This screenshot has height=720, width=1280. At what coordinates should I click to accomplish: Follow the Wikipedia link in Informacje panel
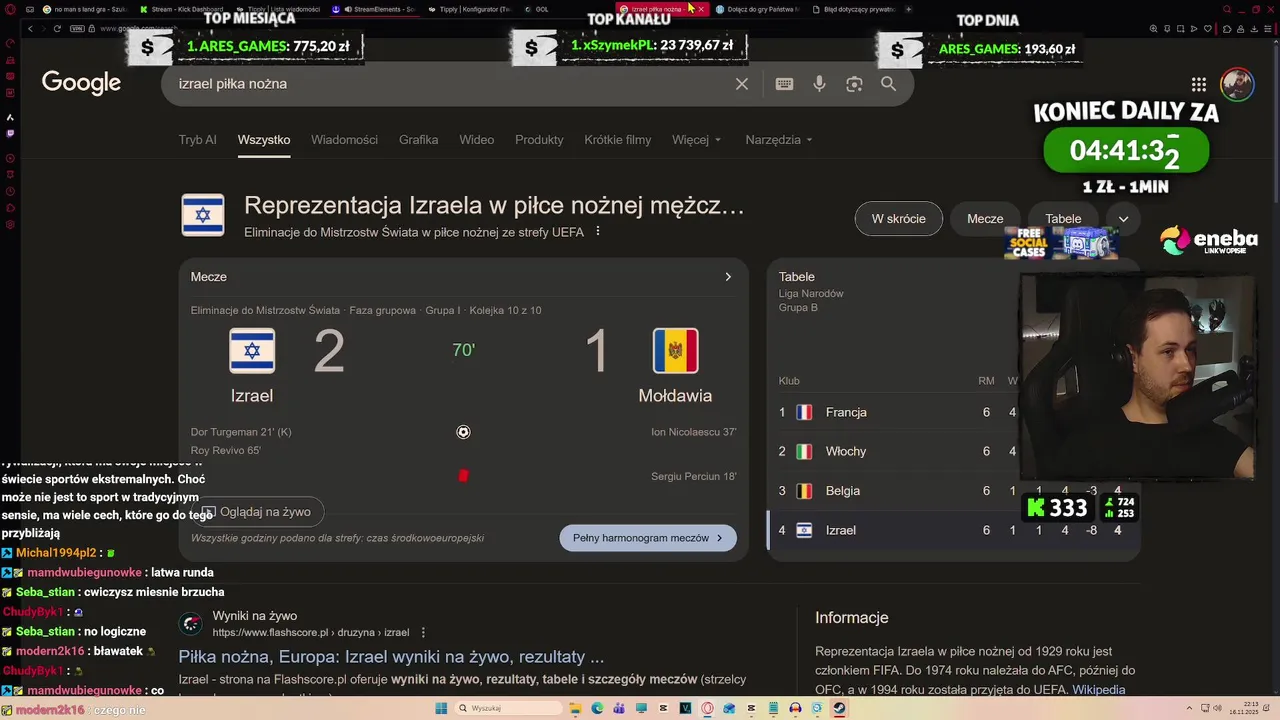[x=1099, y=690]
